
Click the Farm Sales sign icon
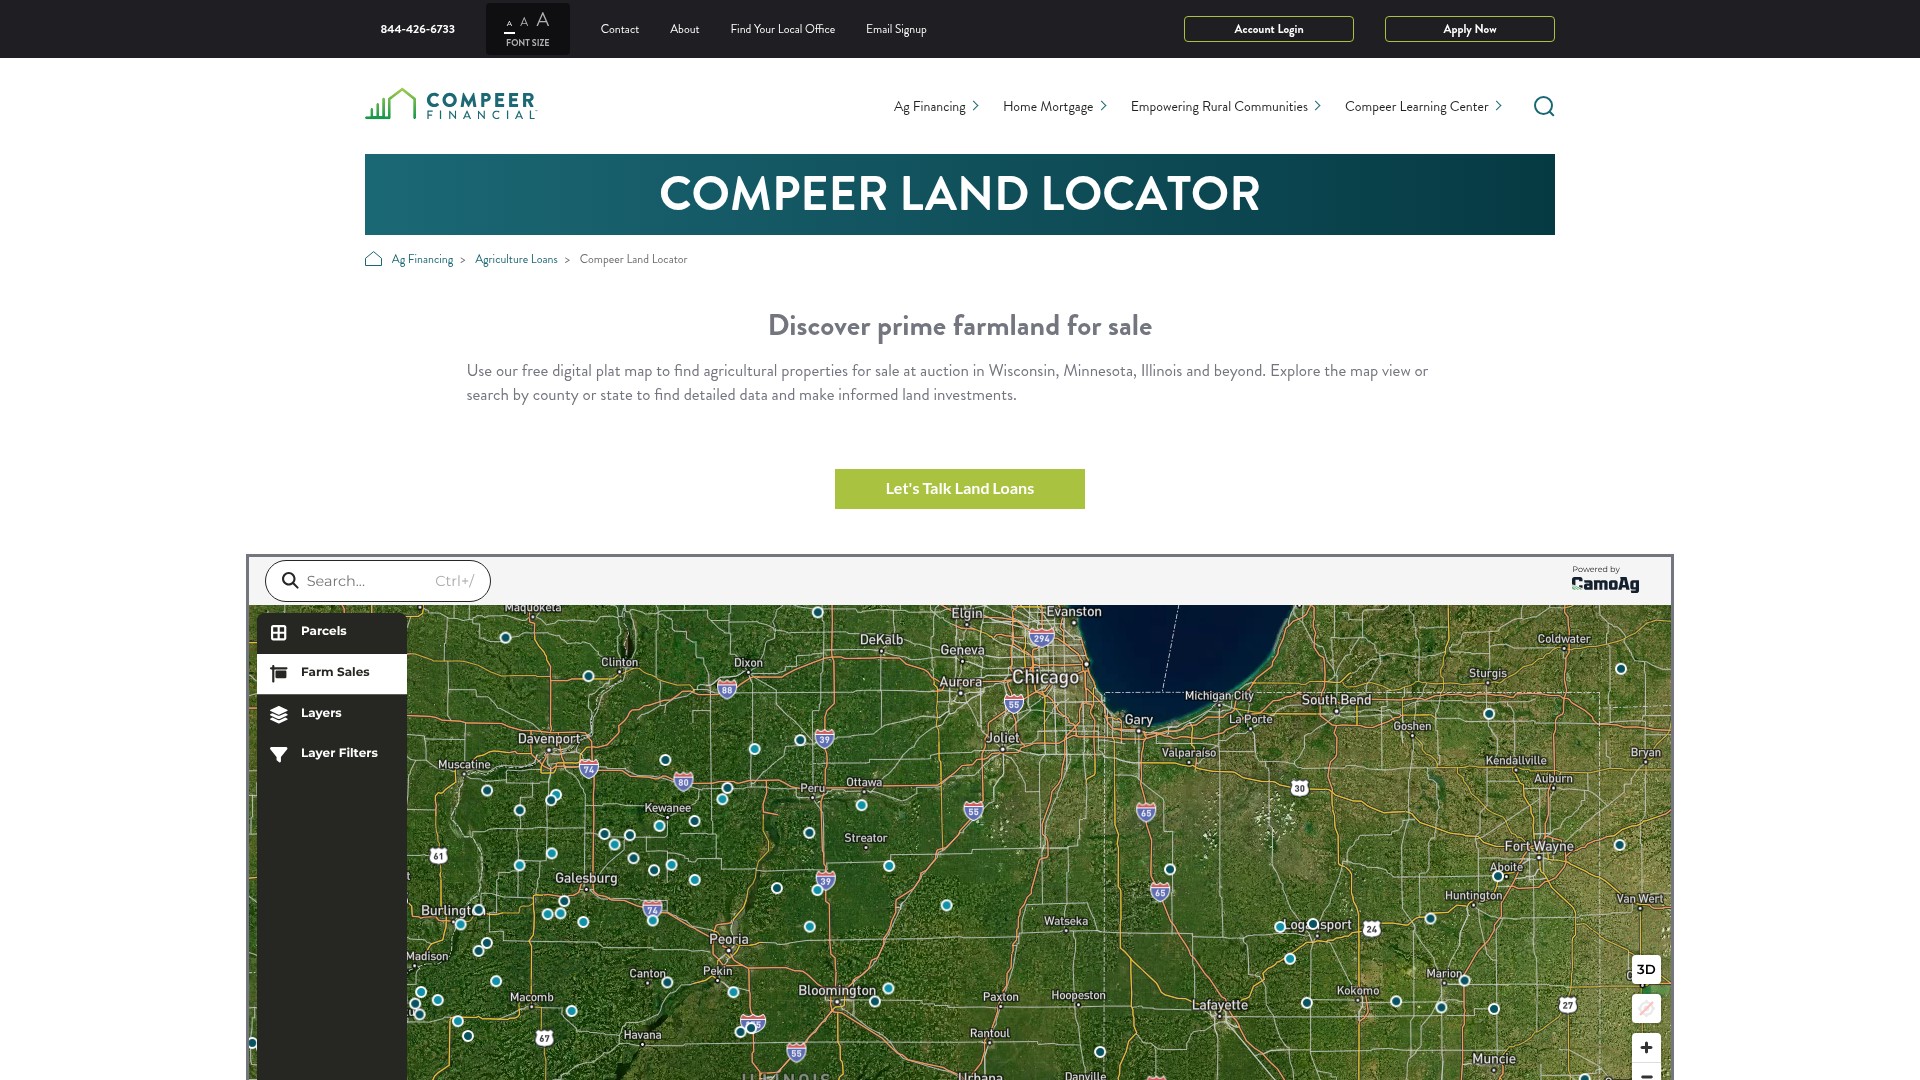(x=279, y=673)
